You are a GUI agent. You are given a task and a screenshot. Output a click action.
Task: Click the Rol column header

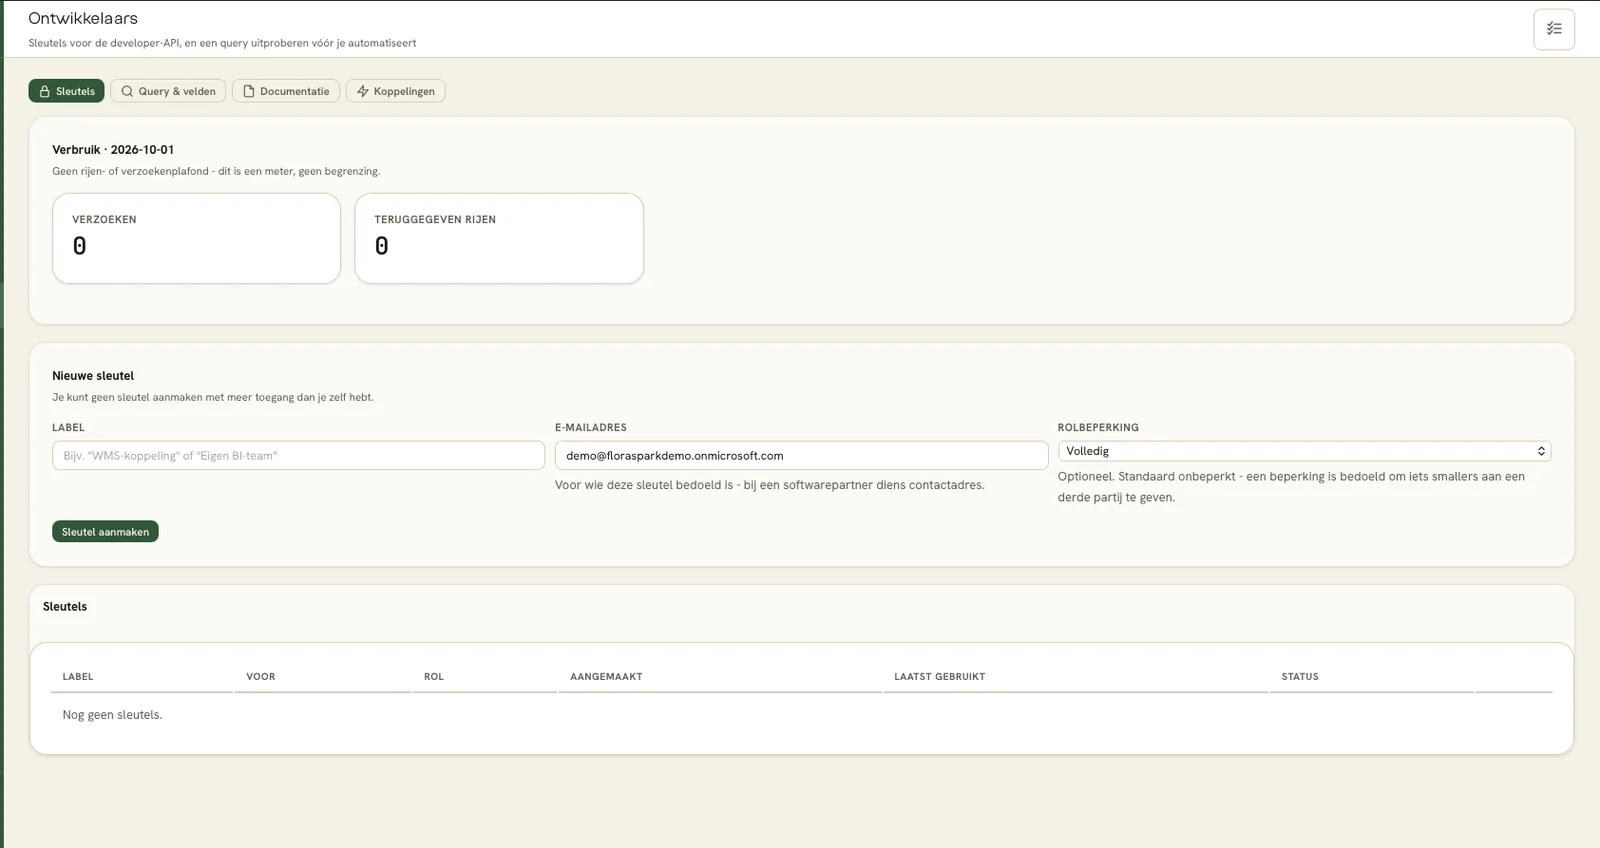pyautogui.click(x=434, y=677)
